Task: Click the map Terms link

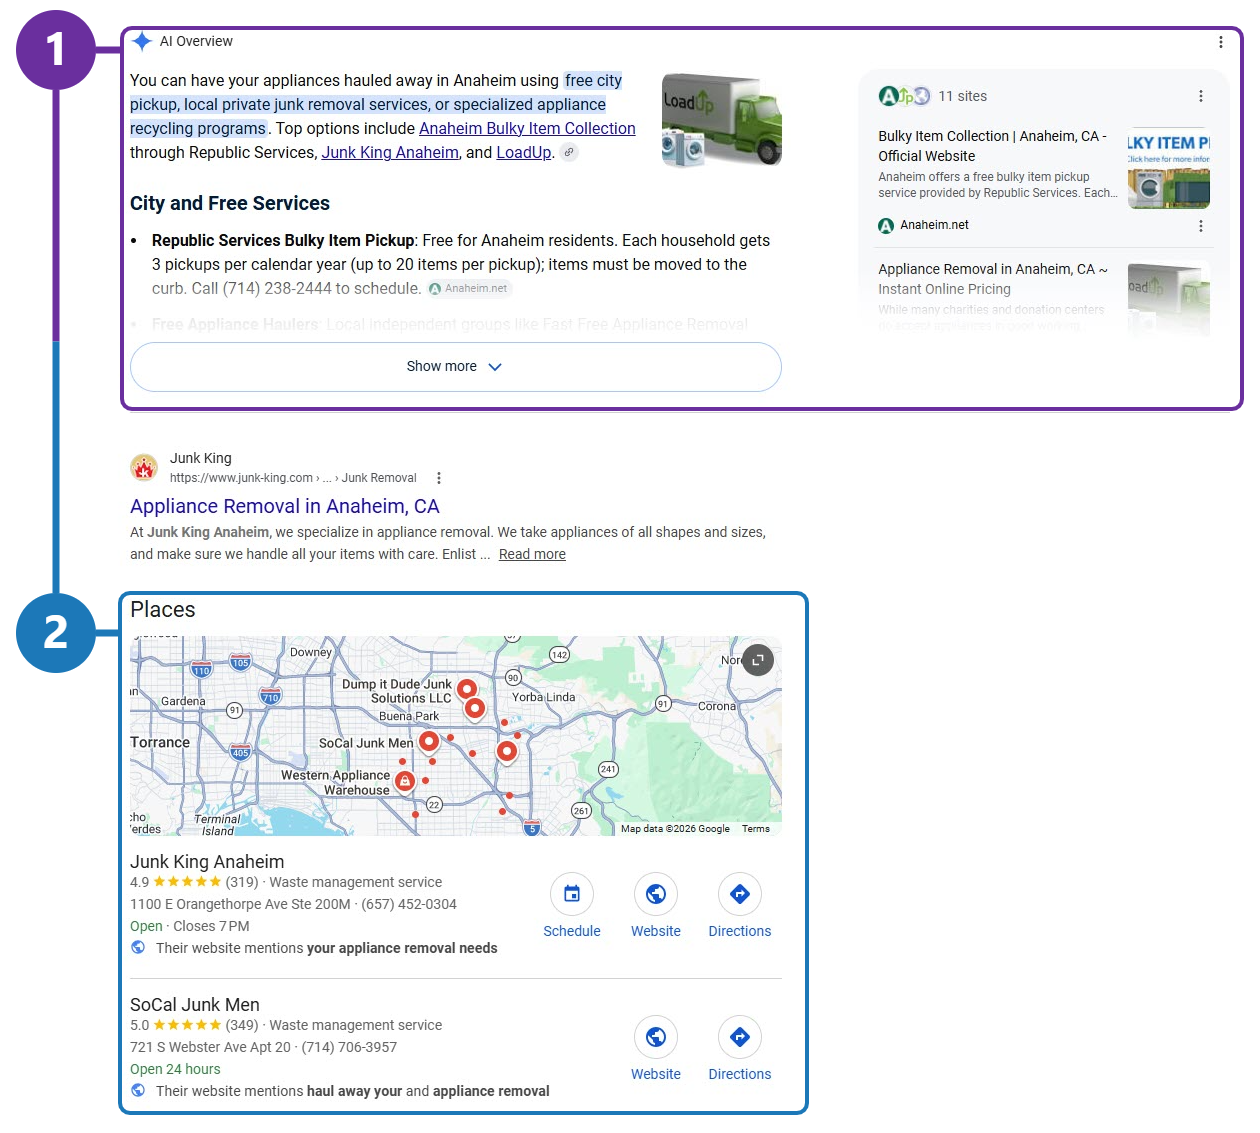Action: pyautogui.click(x=756, y=829)
